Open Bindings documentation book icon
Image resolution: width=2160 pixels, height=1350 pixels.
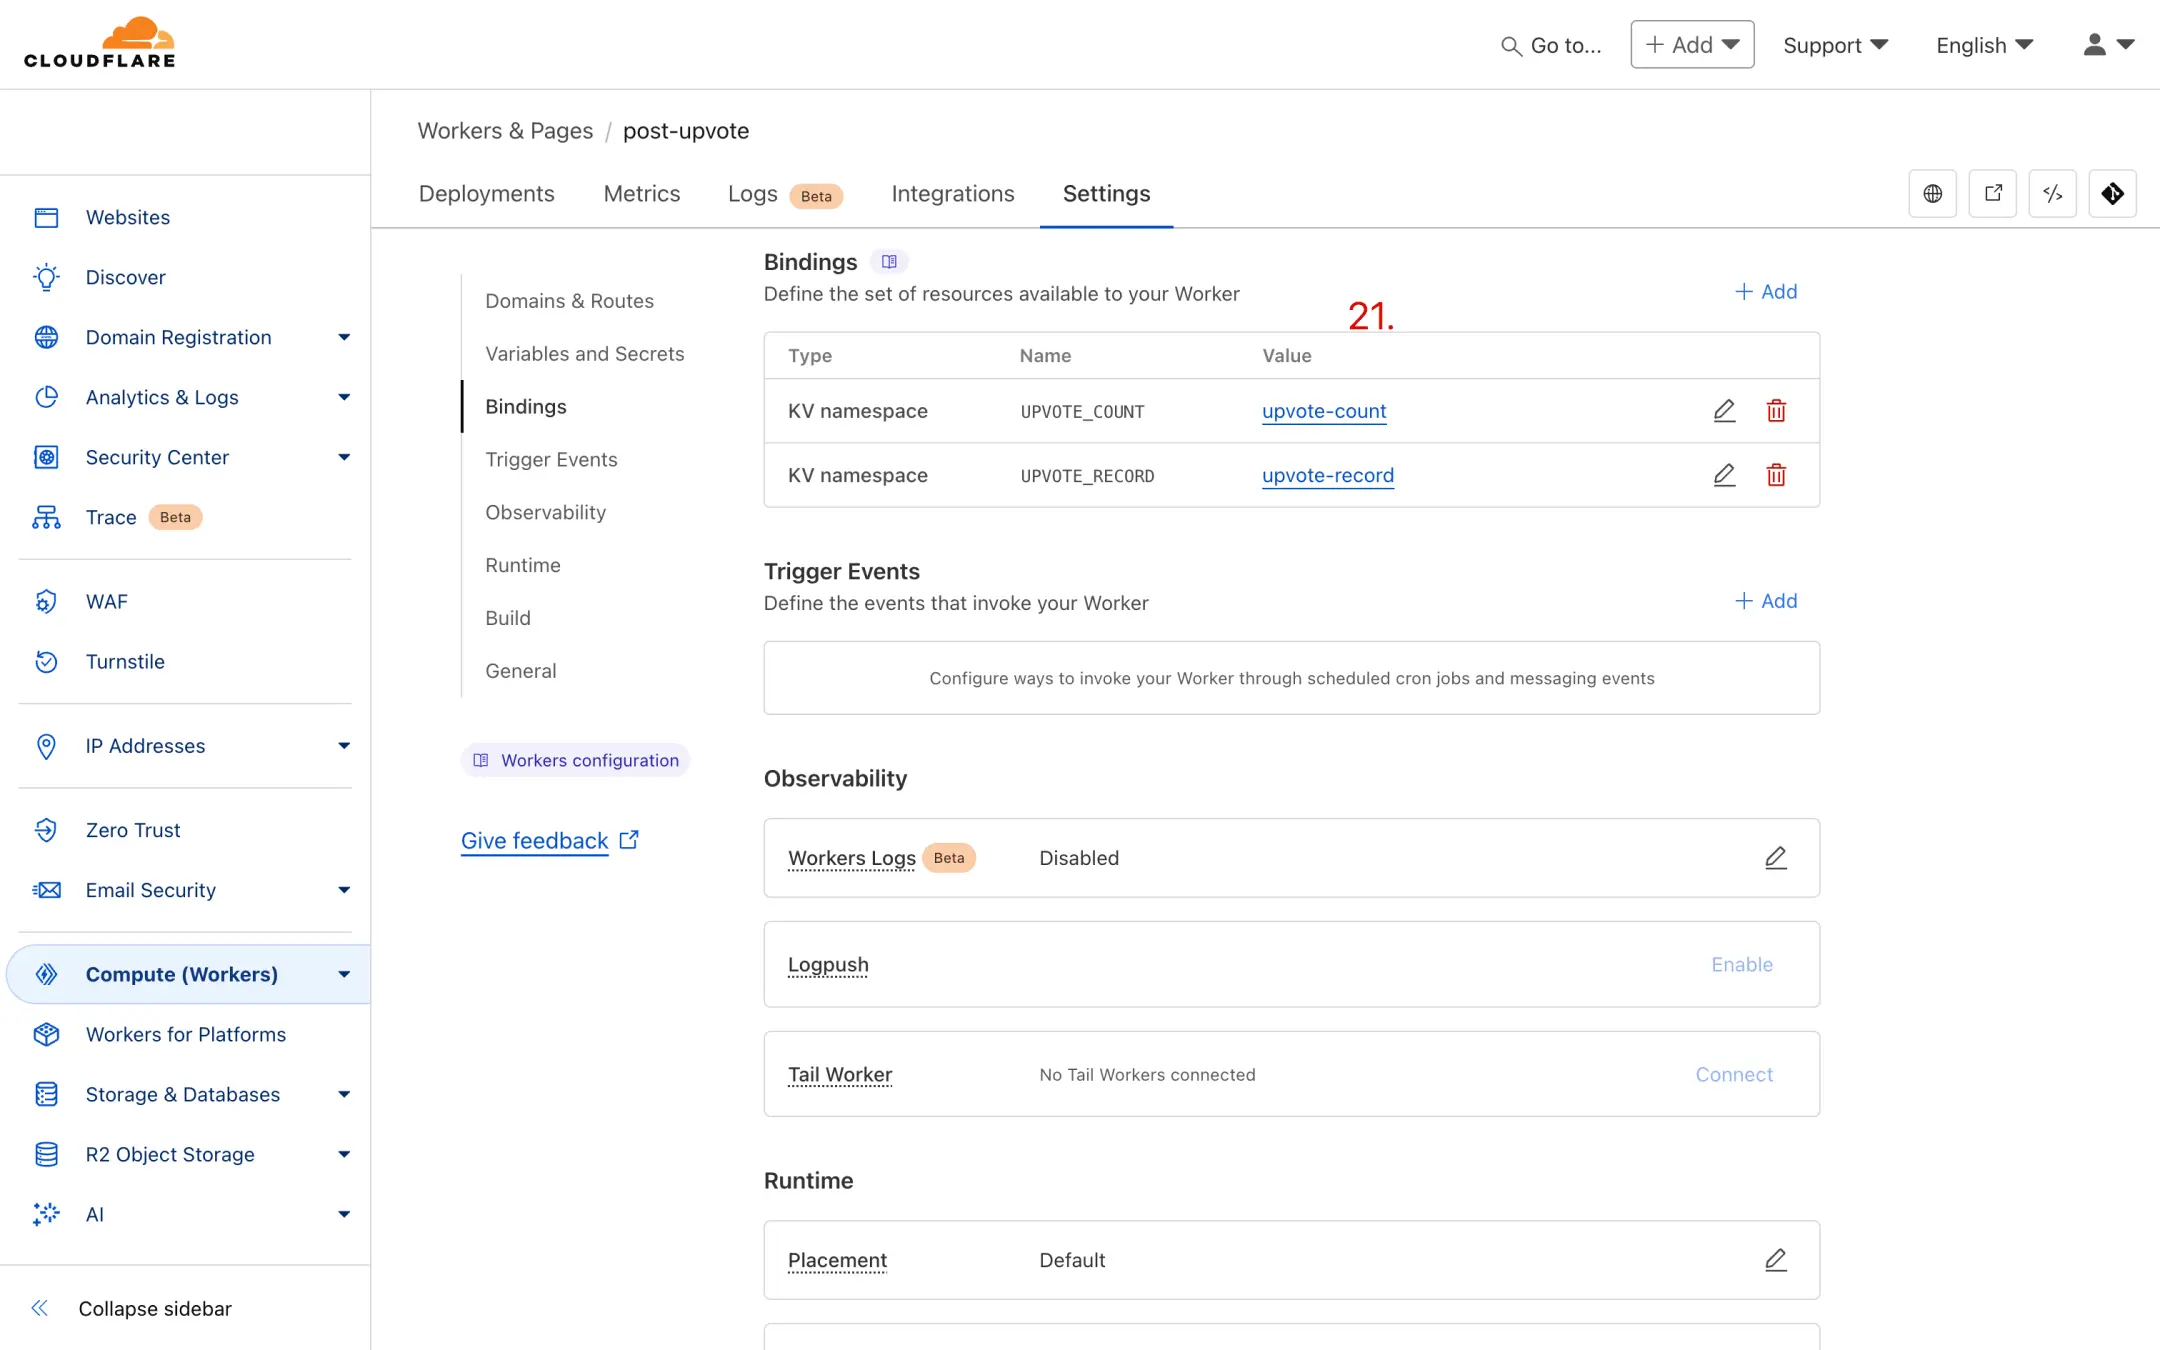[x=889, y=262]
